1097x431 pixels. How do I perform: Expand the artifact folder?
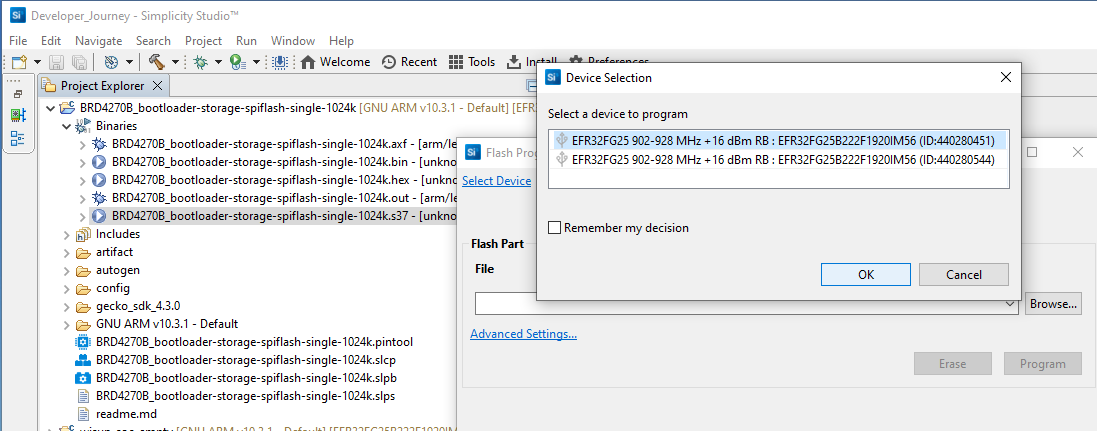click(x=66, y=252)
